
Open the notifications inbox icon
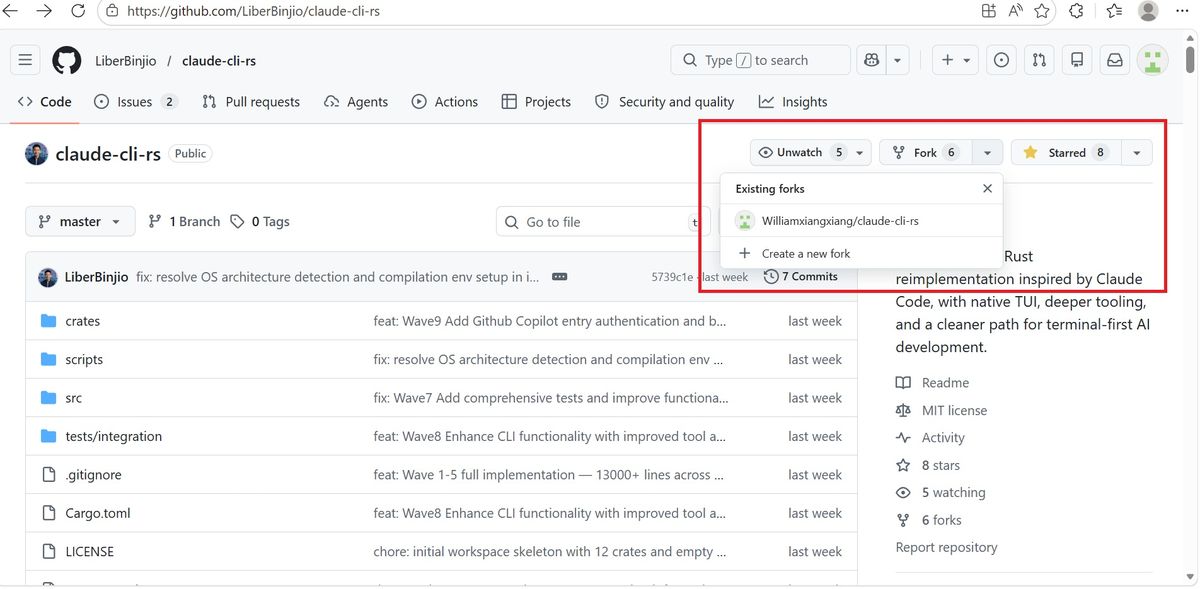(x=1114, y=60)
